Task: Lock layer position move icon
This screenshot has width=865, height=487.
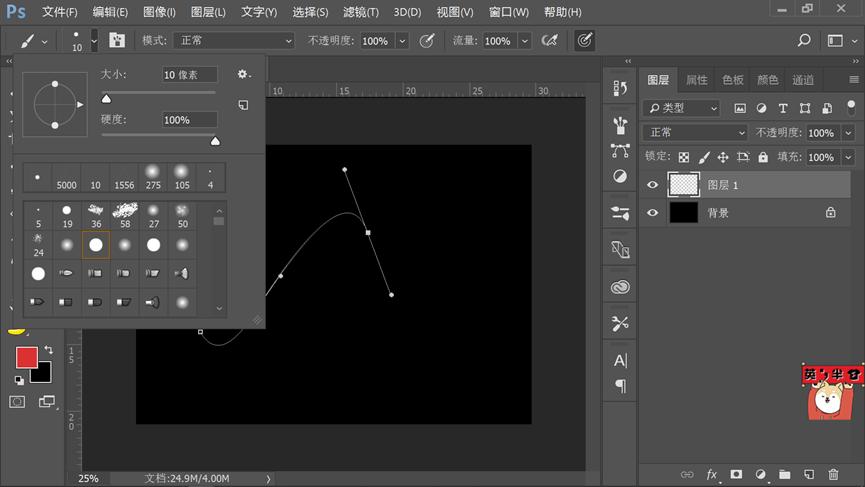Action: 723,157
